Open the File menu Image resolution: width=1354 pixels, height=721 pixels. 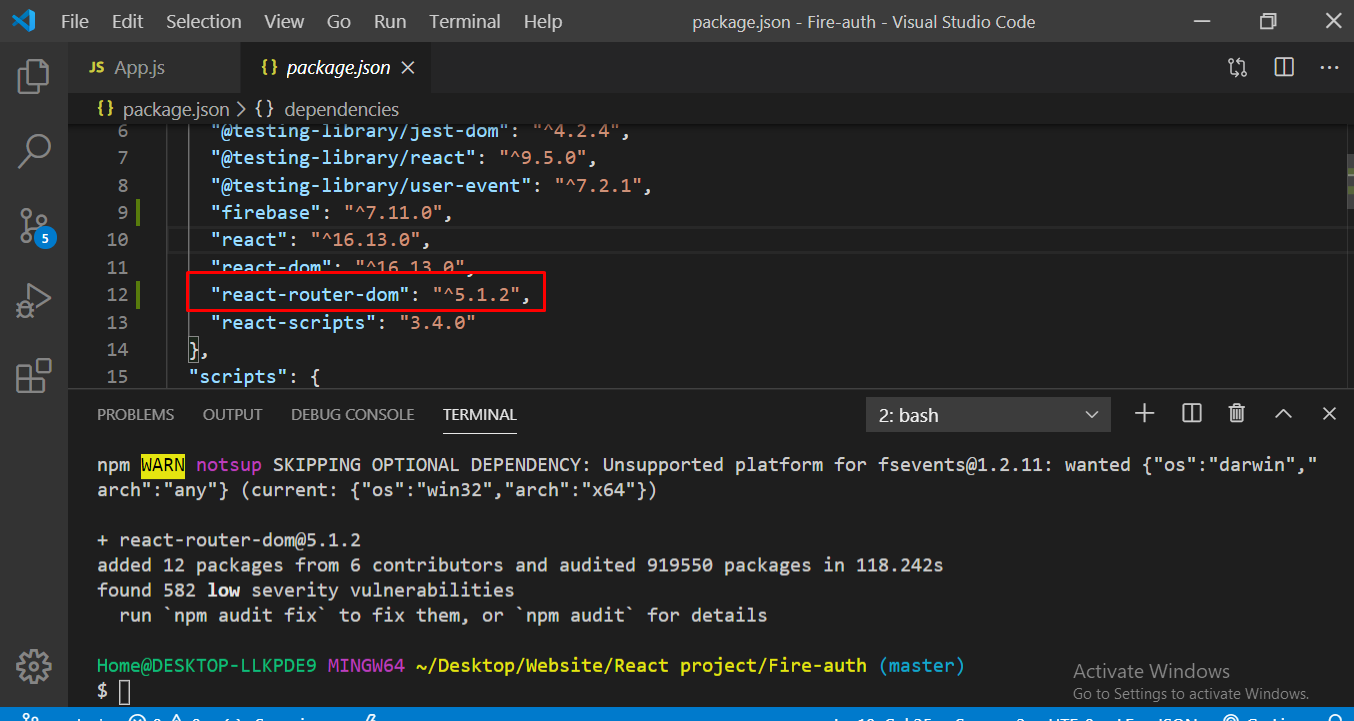click(x=75, y=21)
